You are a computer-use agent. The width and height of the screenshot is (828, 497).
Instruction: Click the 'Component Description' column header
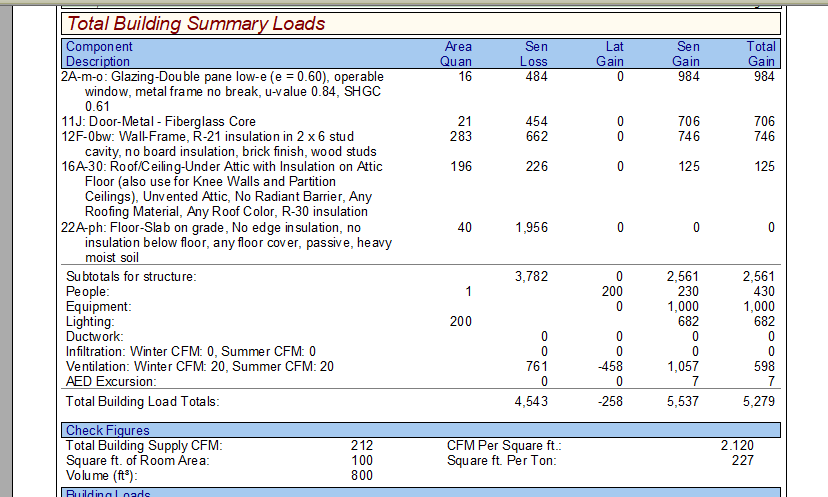pyautogui.click(x=99, y=54)
